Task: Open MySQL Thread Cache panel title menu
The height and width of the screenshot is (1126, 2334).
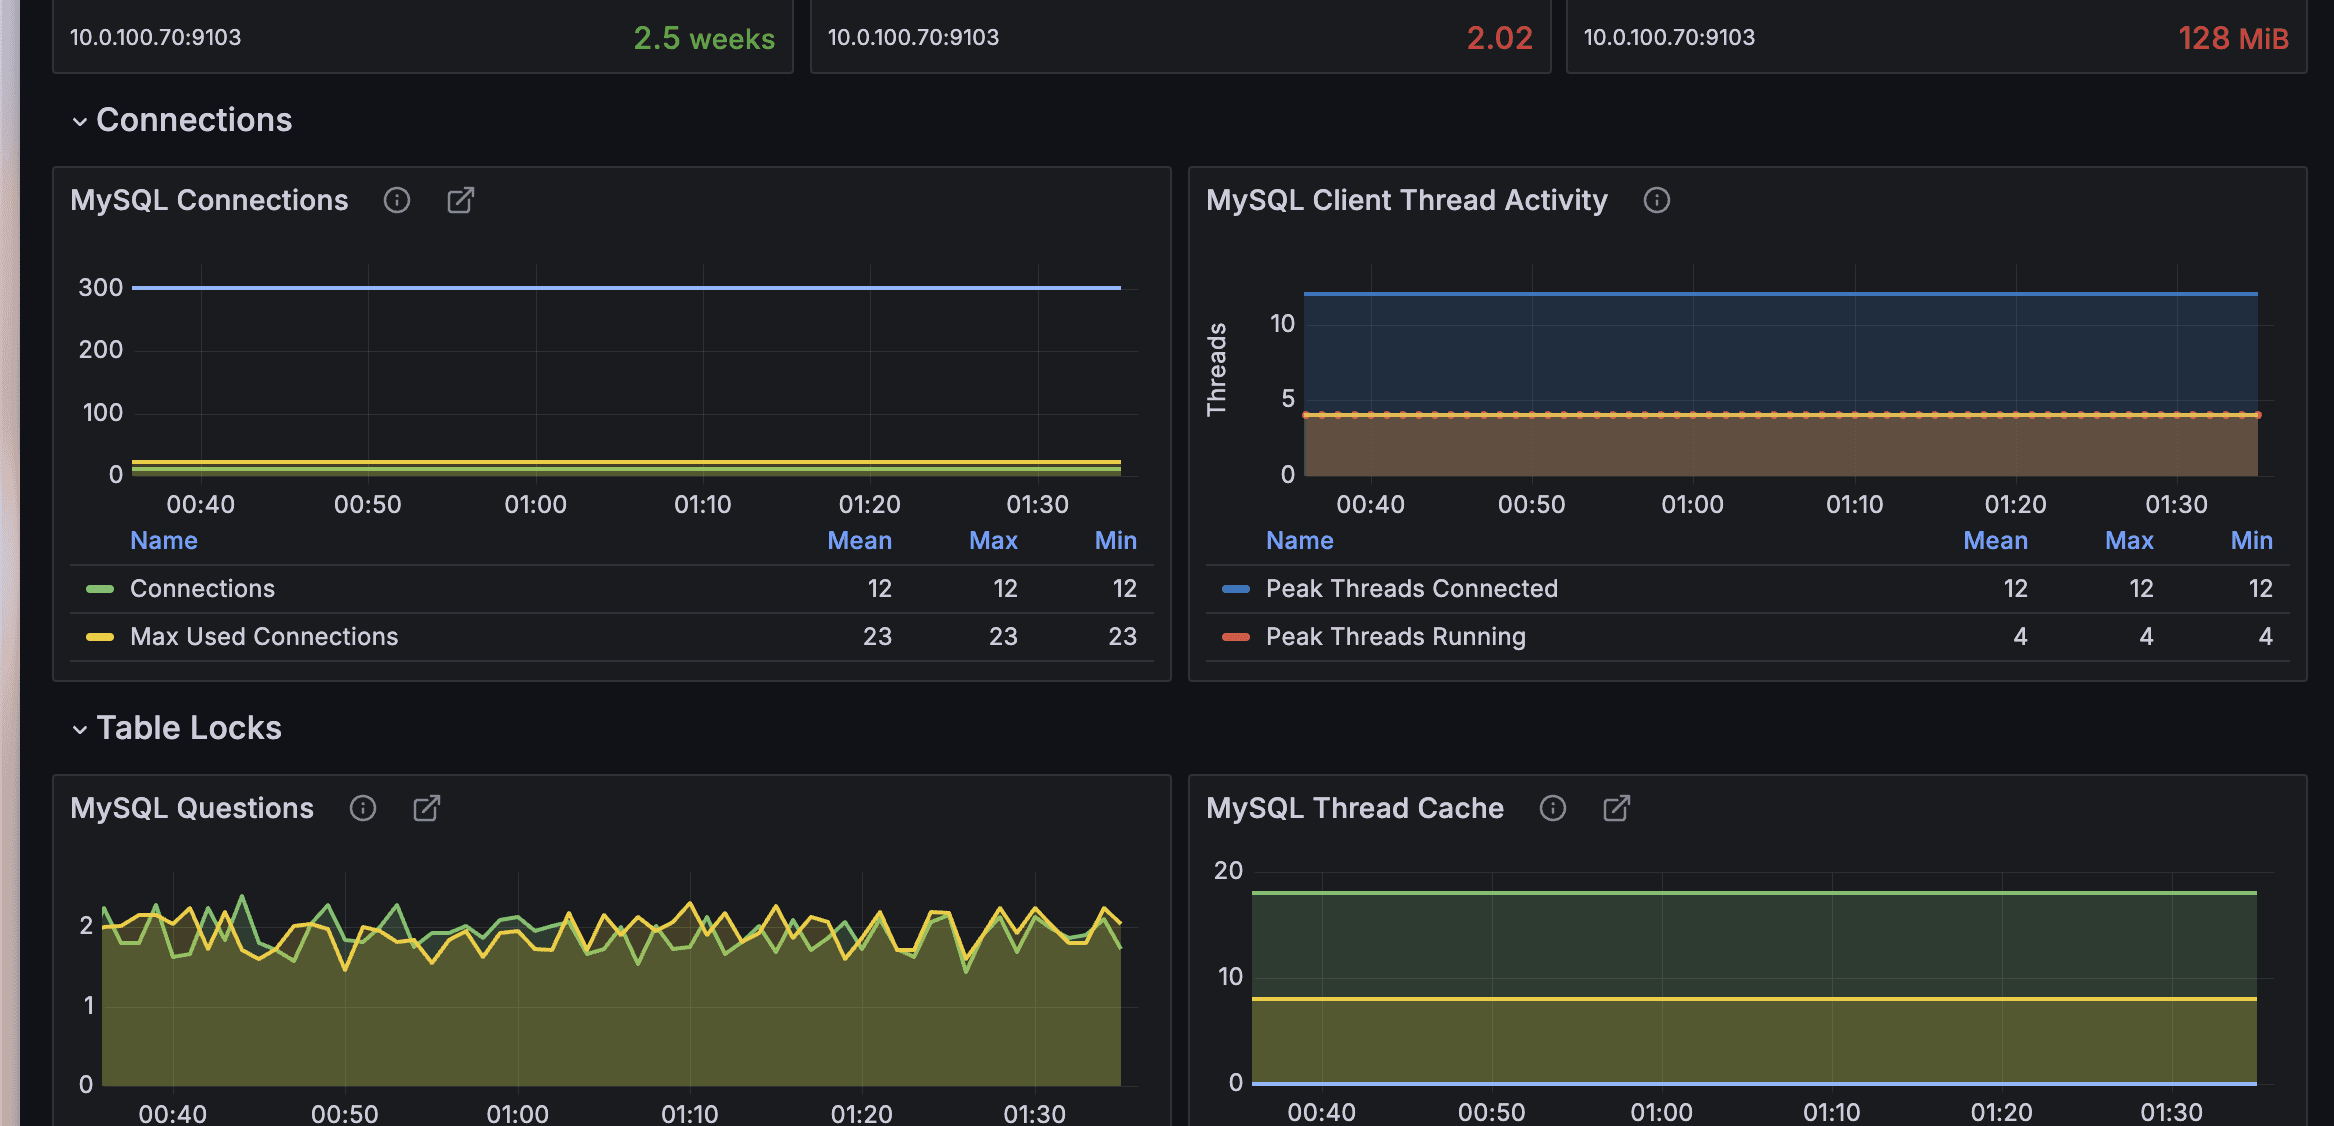Action: coord(1354,808)
